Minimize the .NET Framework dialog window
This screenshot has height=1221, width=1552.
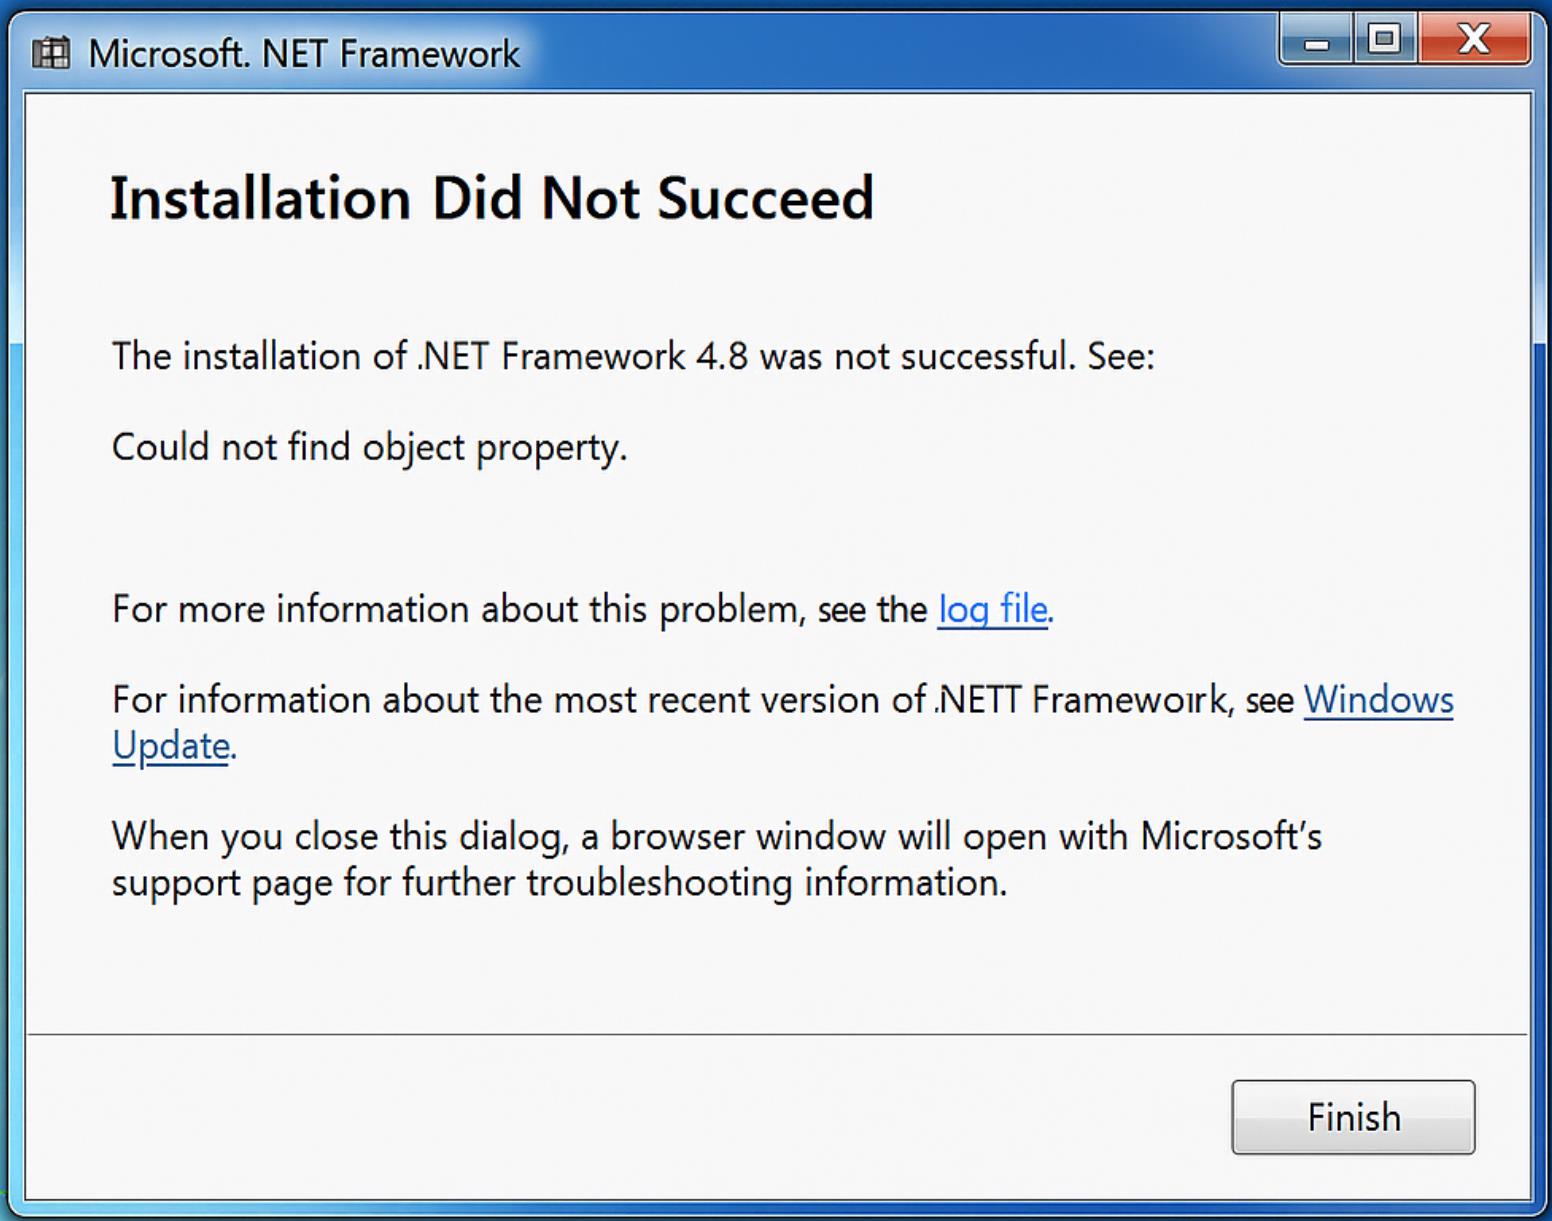point(1317,41)
